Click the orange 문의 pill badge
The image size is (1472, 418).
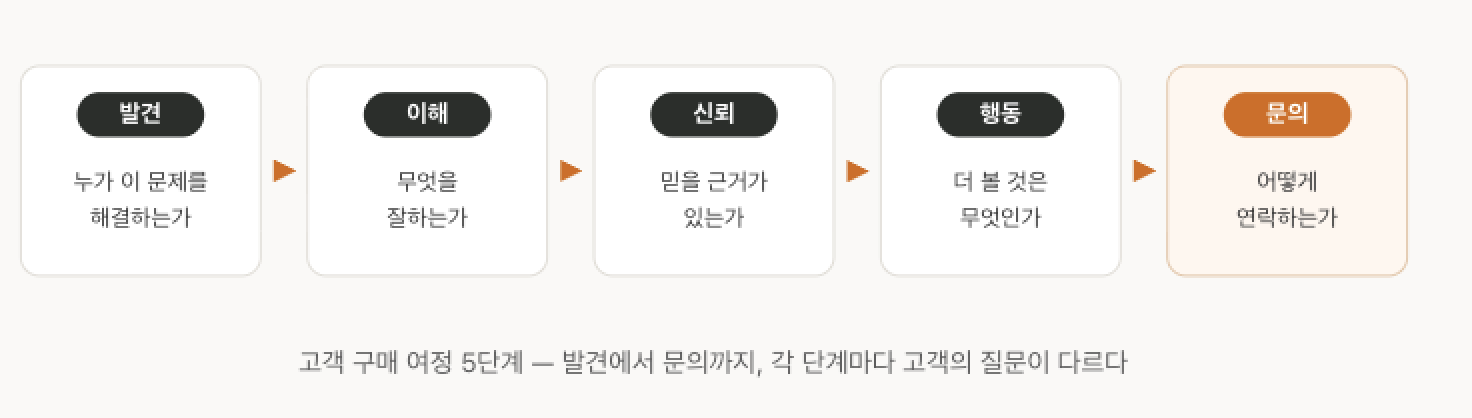[x=1287, y=114]
